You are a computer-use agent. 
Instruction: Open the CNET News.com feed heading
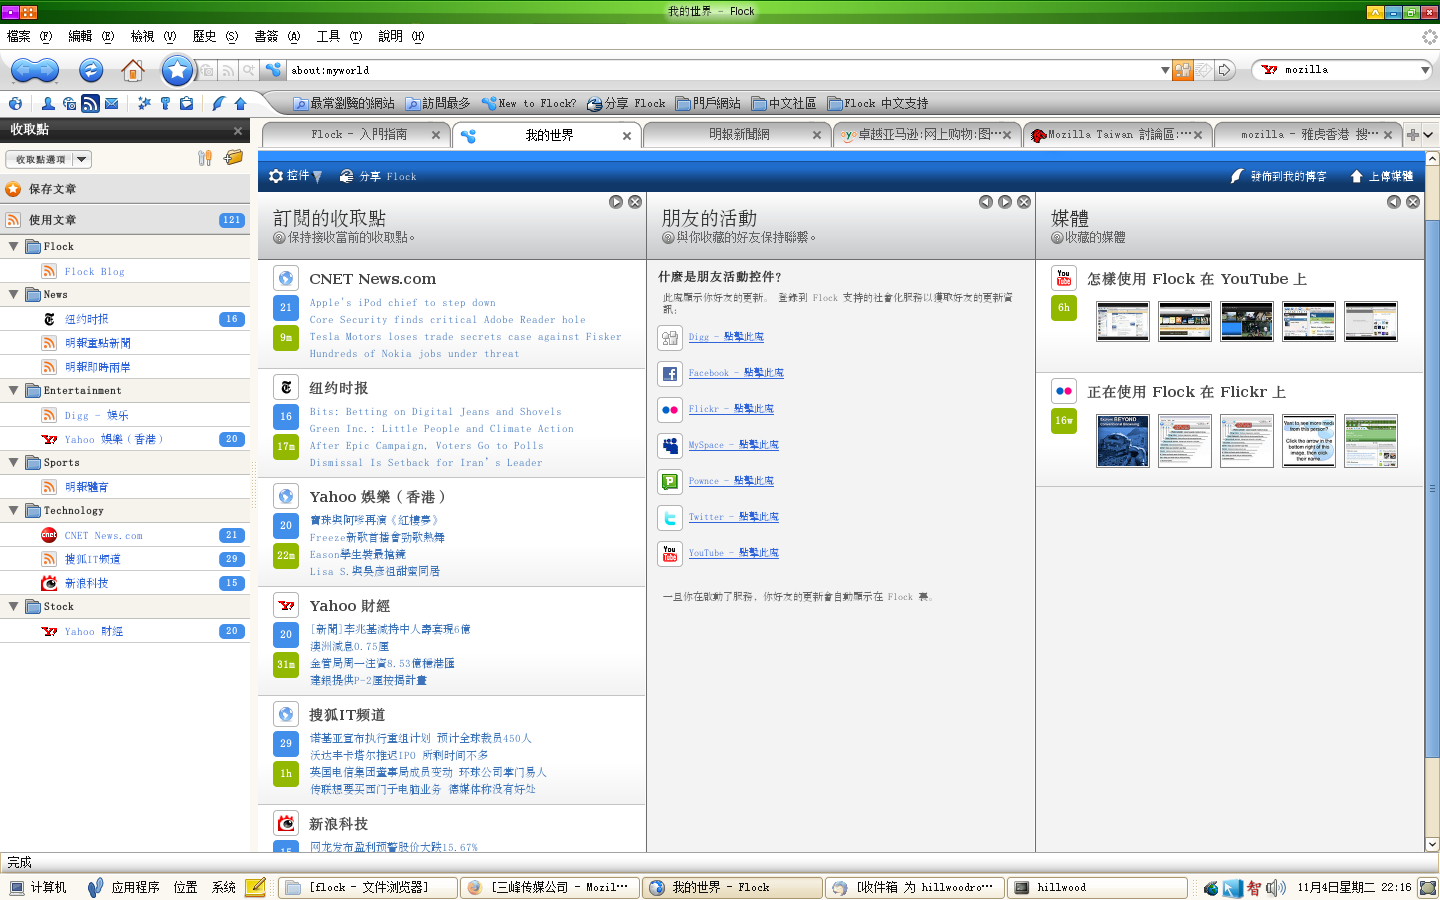372,279
